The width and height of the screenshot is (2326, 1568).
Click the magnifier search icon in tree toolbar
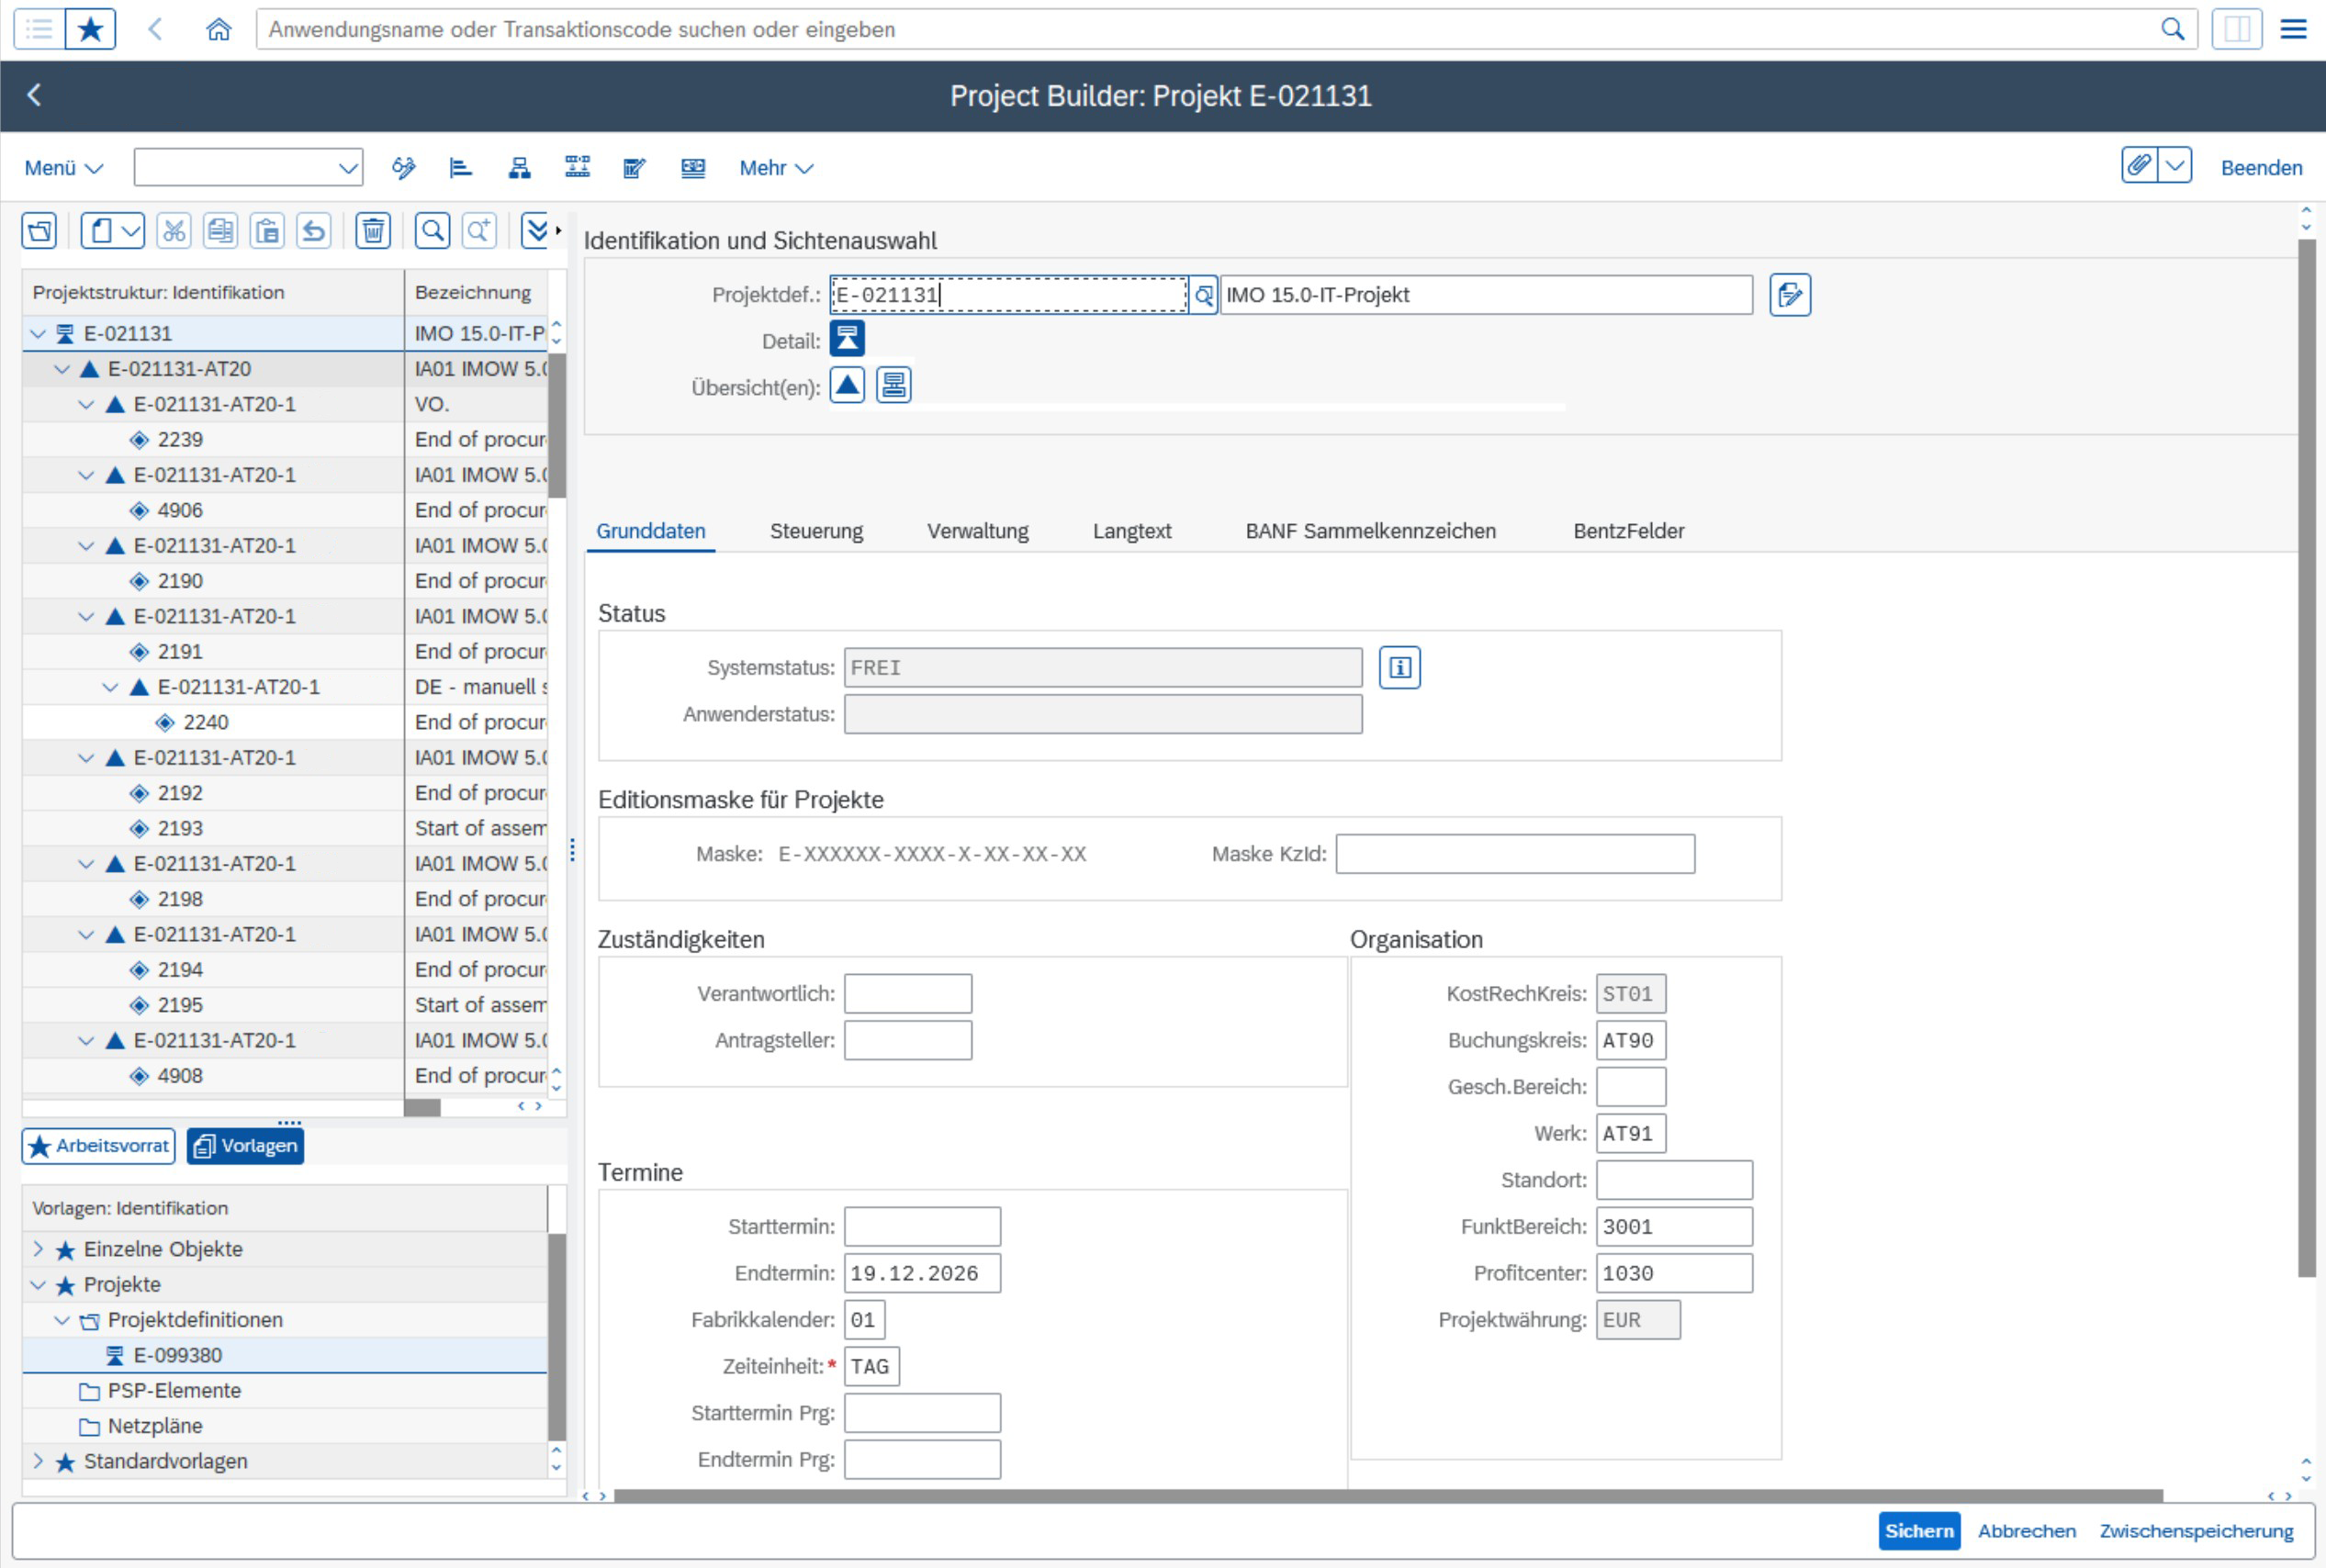click(433, 231)
